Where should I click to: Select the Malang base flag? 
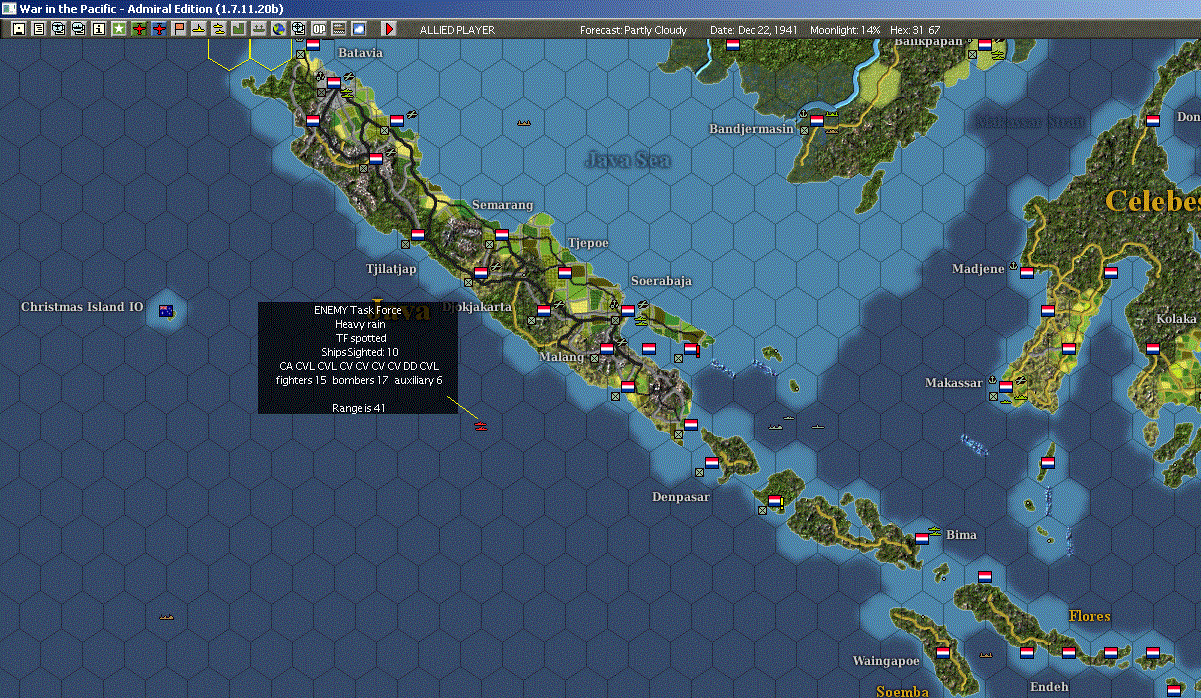(607, 348)
